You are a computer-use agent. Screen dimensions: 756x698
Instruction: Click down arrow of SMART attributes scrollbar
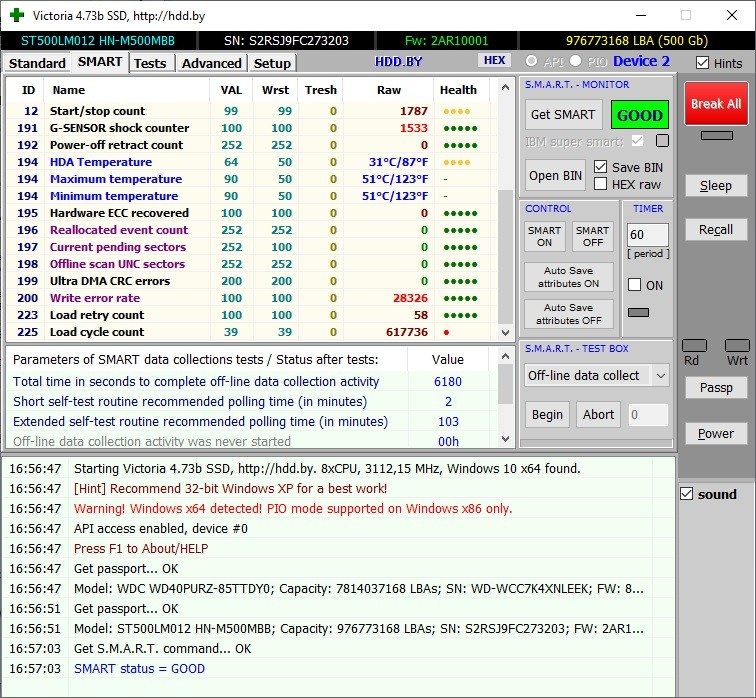pyautogui.click(x=505, y=332)
